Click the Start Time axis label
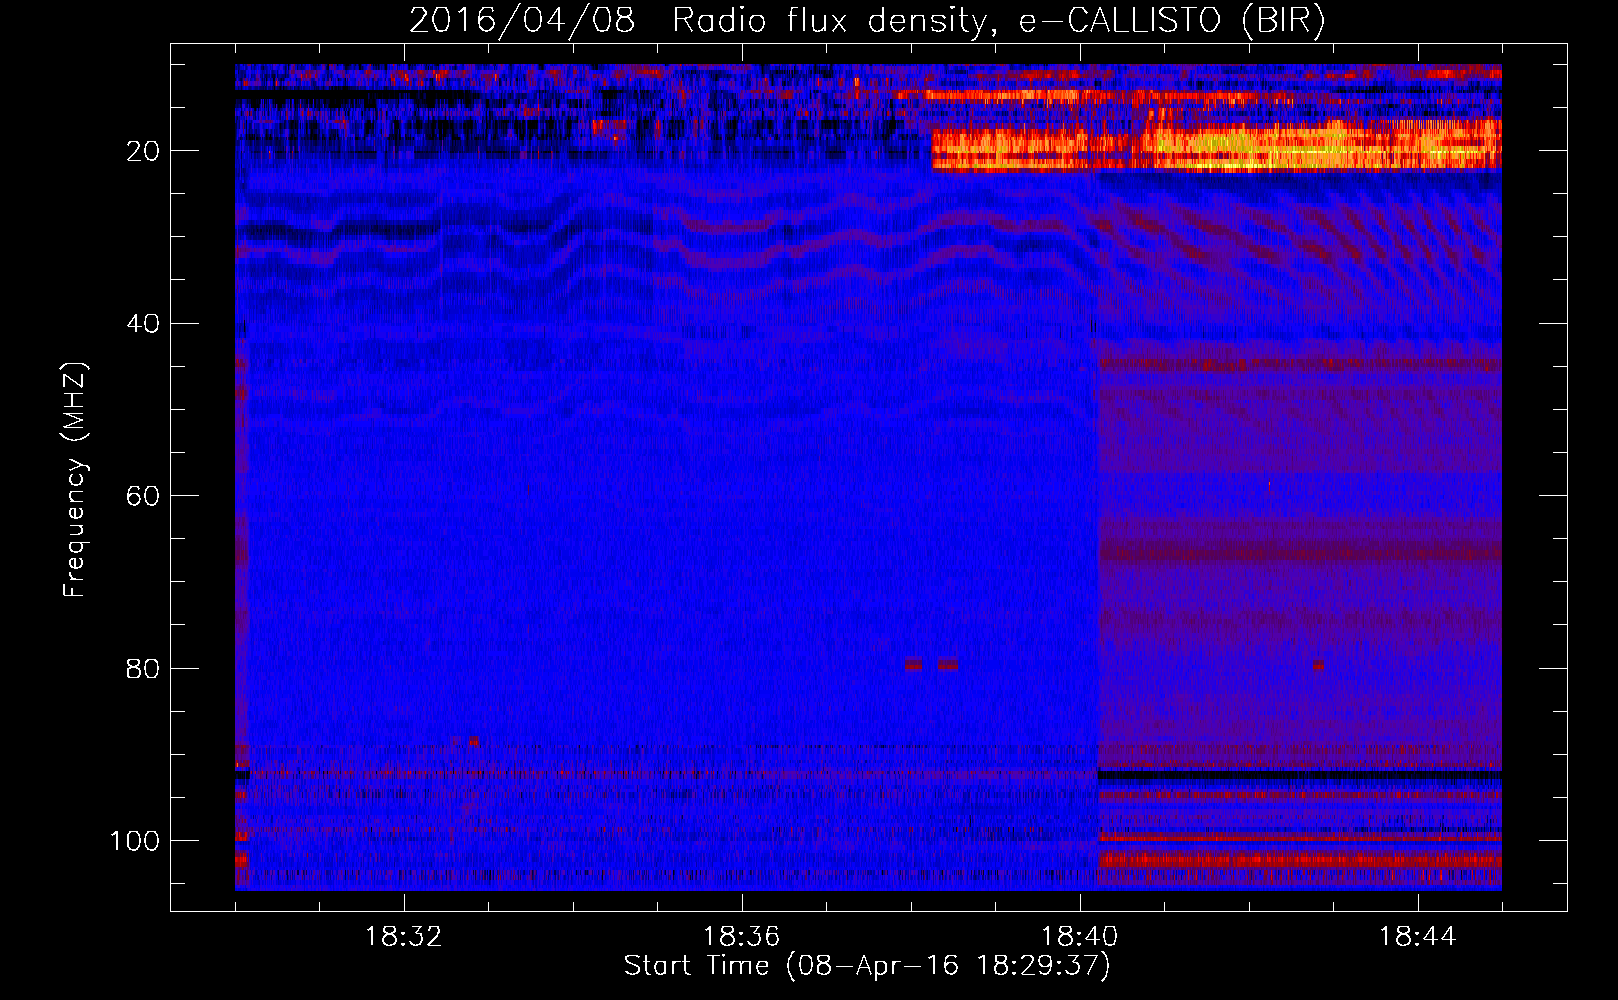The width and height of the screenshot is (1618, 1000). click(x=867, y=966)
